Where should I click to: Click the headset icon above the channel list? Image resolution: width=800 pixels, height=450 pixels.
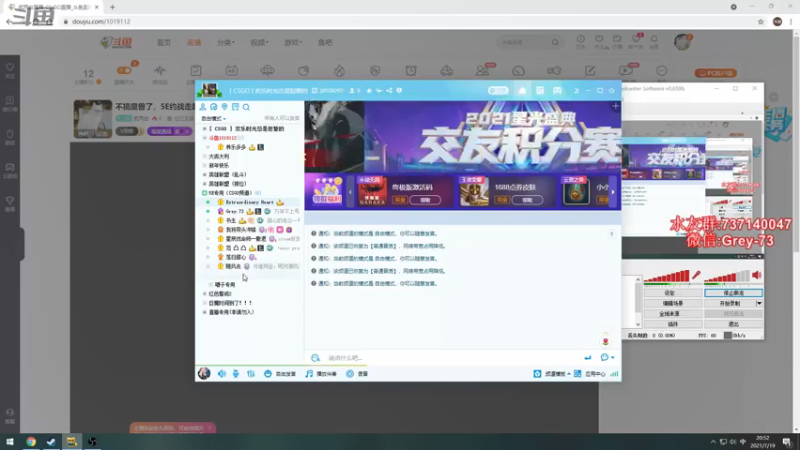click(214, 107)
